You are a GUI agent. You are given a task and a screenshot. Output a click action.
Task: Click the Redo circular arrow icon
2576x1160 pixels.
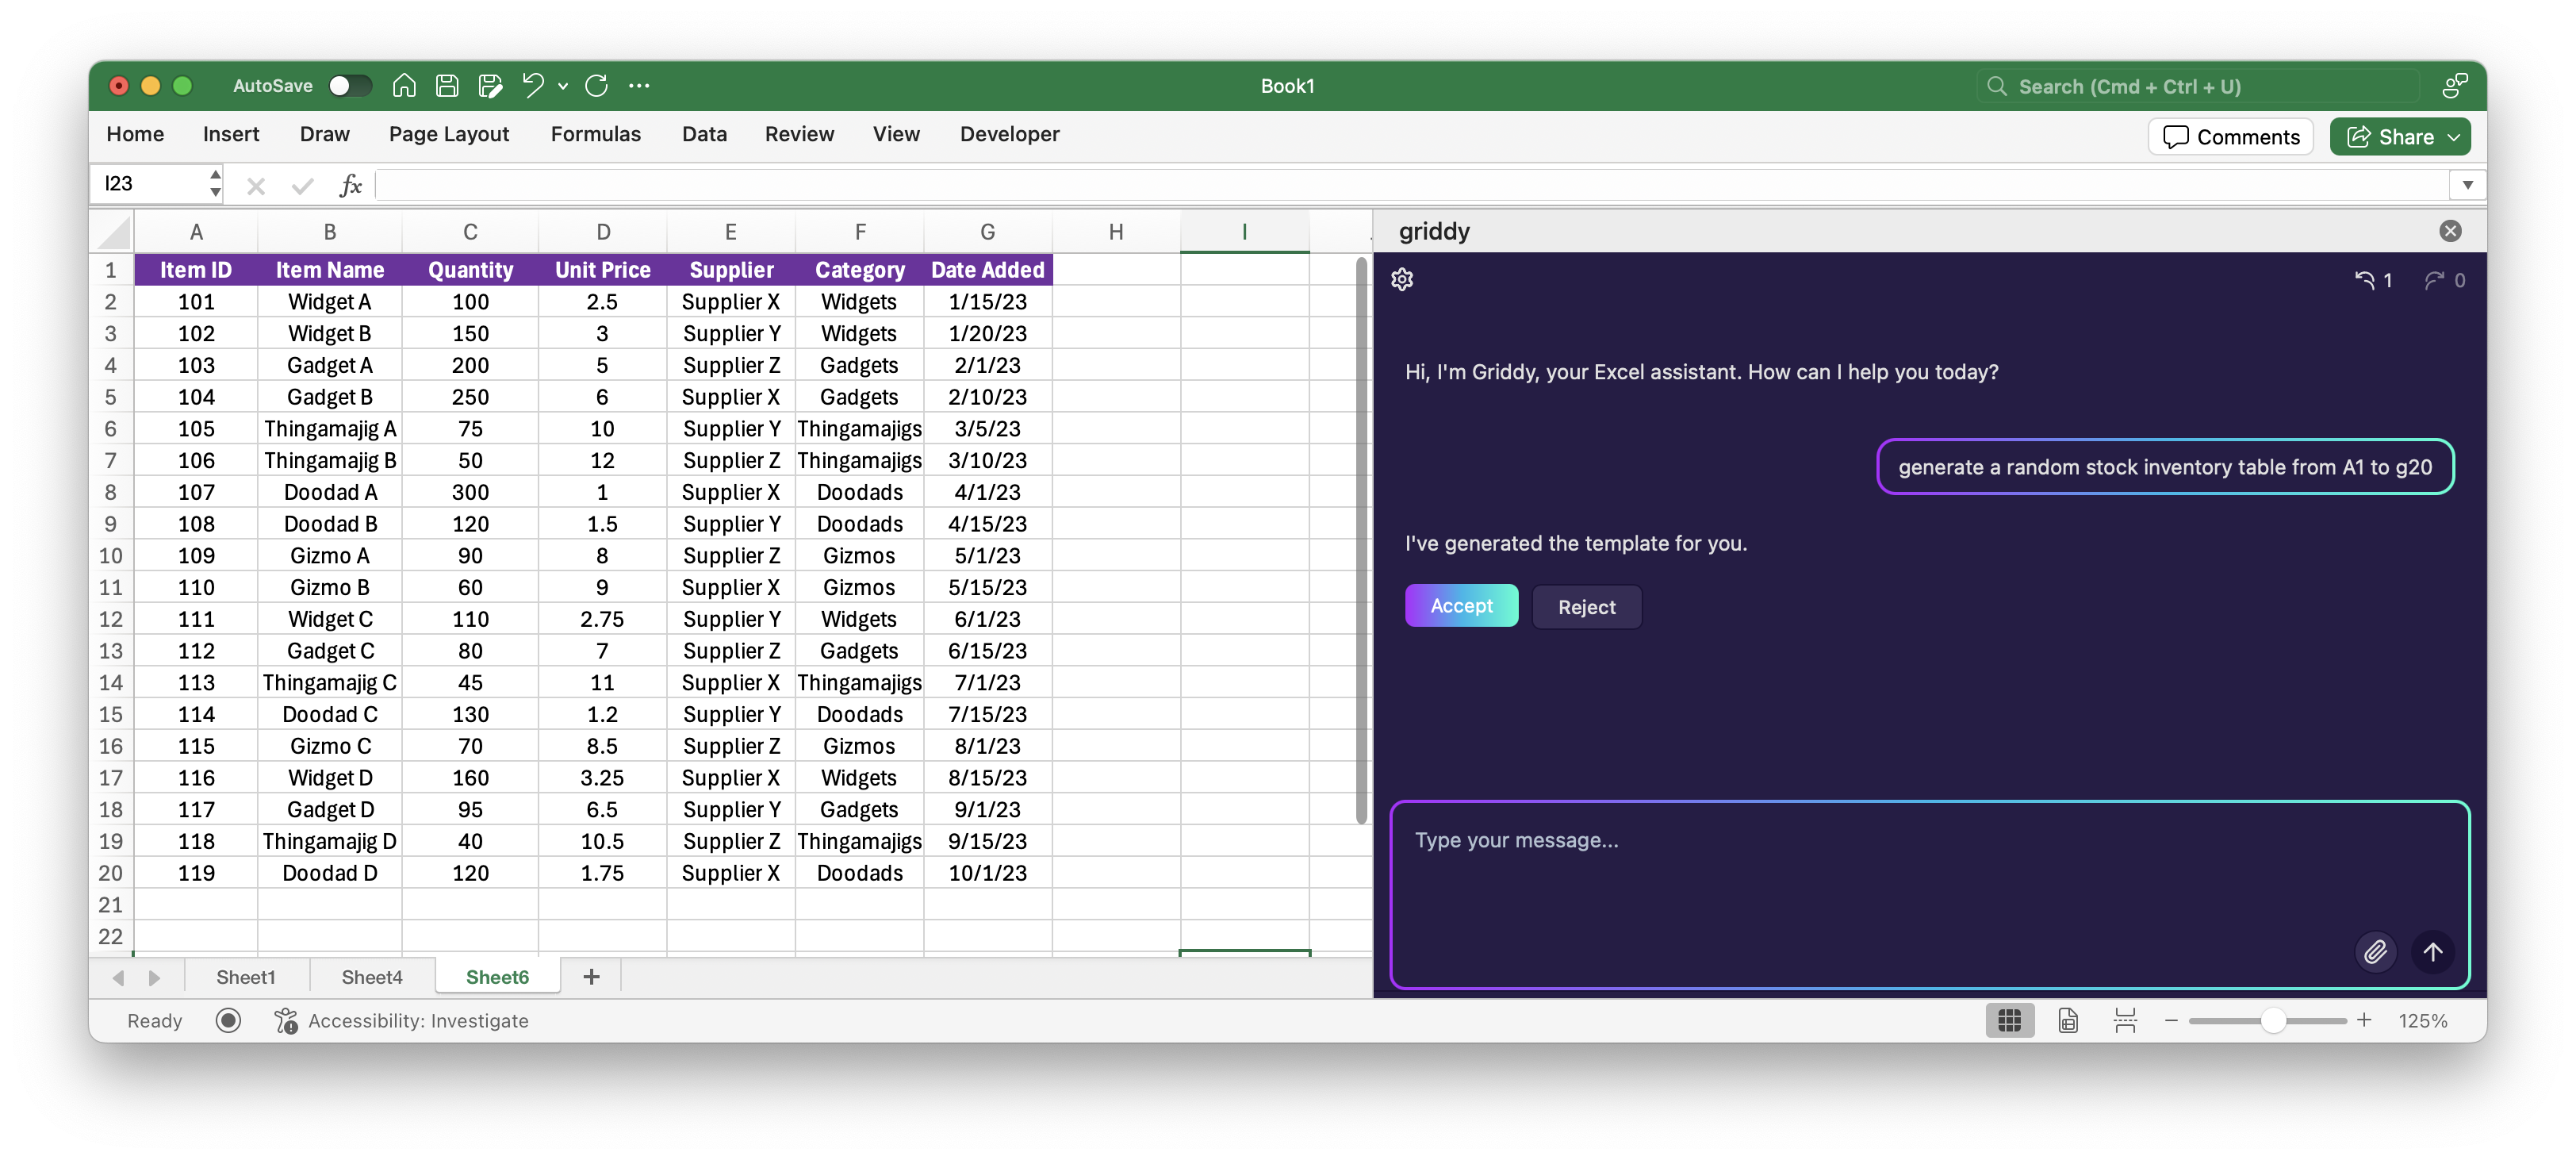[x=597, y=86]
